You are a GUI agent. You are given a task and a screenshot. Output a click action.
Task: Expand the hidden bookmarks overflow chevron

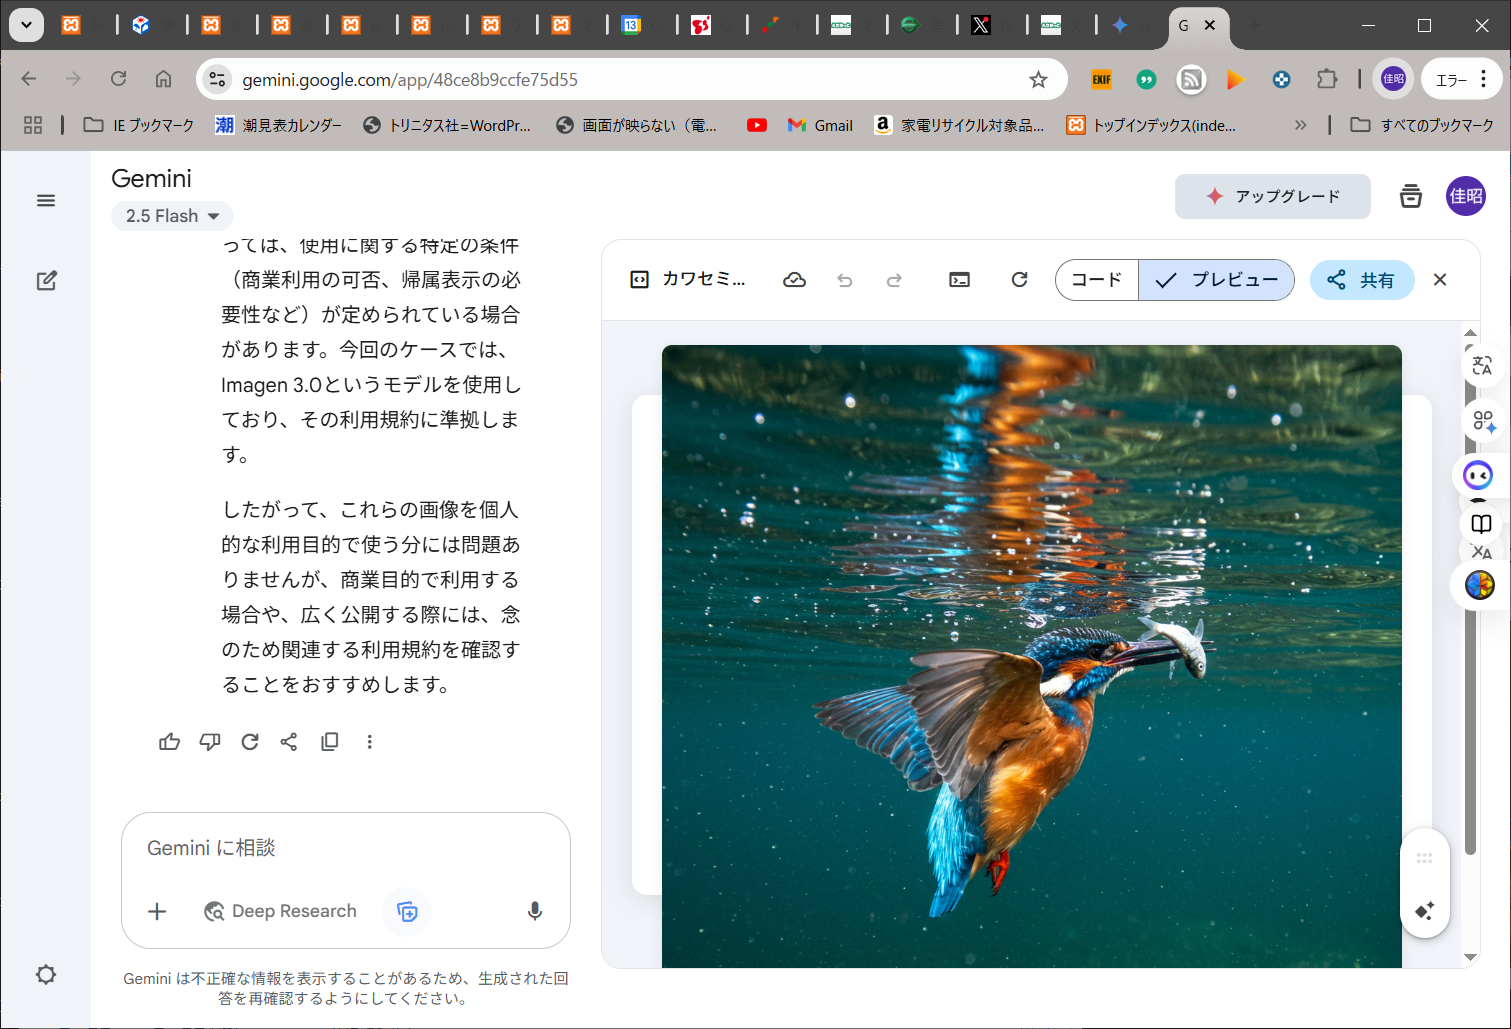point(1300,125)
